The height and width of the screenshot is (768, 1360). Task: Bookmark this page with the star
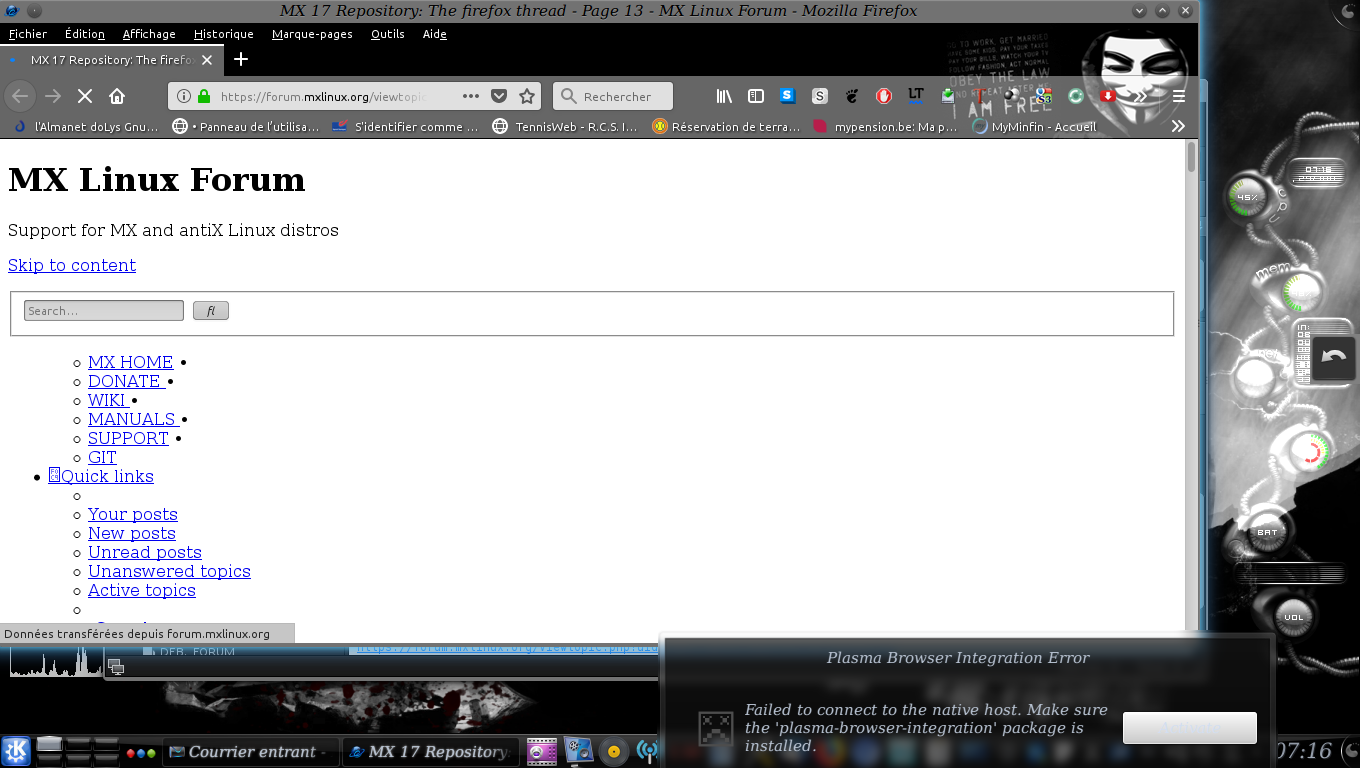pyautogui.click(x=527, y=96)
